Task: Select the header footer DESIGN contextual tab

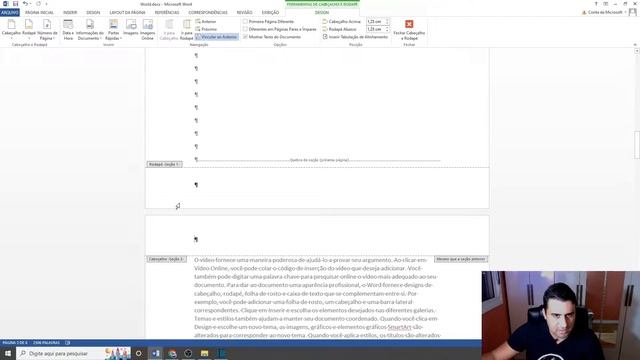Action: pos(322,13)
